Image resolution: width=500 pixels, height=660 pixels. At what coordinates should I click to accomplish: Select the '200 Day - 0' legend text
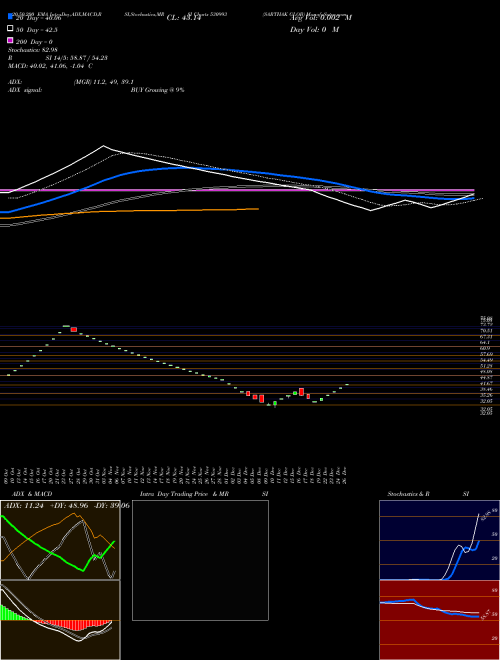click(x=34, y=42)
